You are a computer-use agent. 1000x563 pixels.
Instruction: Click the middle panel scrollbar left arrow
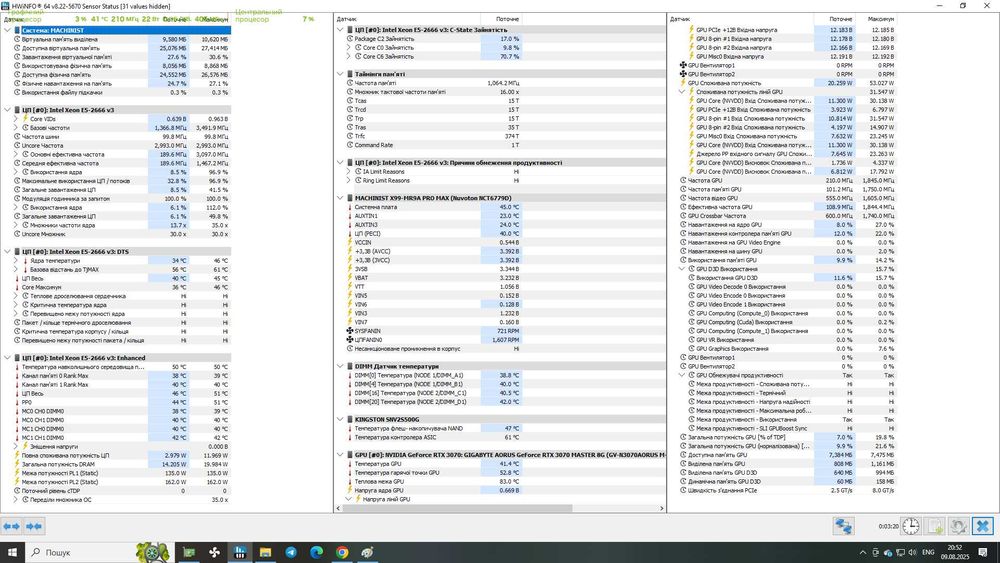pyautogui.click(x=338, y=508)
